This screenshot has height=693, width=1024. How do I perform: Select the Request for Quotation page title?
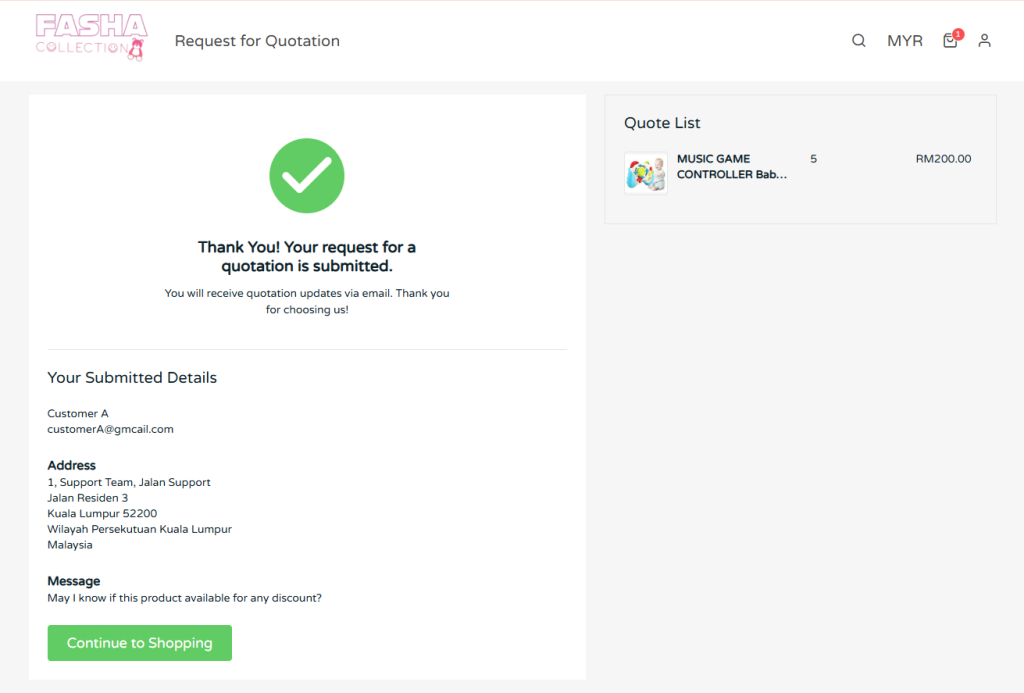click(x=257, y=40)
